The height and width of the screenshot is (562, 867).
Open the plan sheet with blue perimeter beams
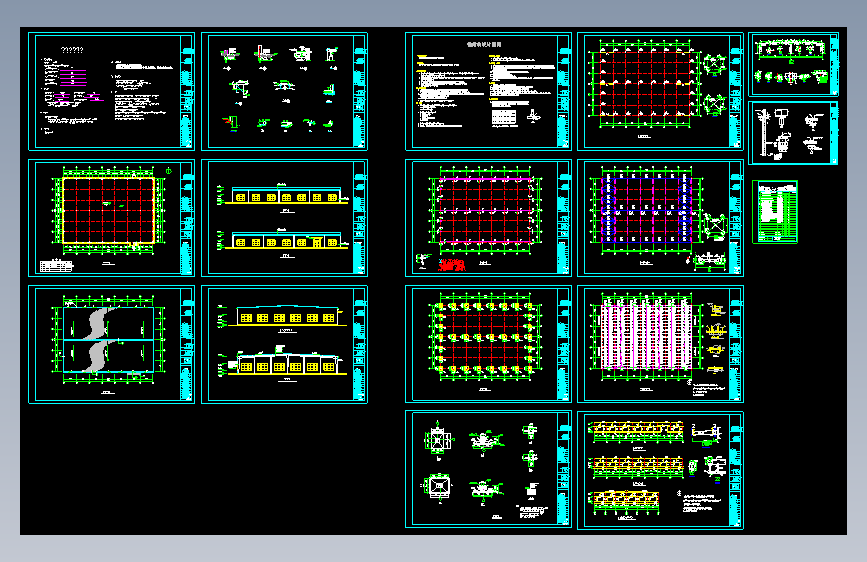pos(660,218)
